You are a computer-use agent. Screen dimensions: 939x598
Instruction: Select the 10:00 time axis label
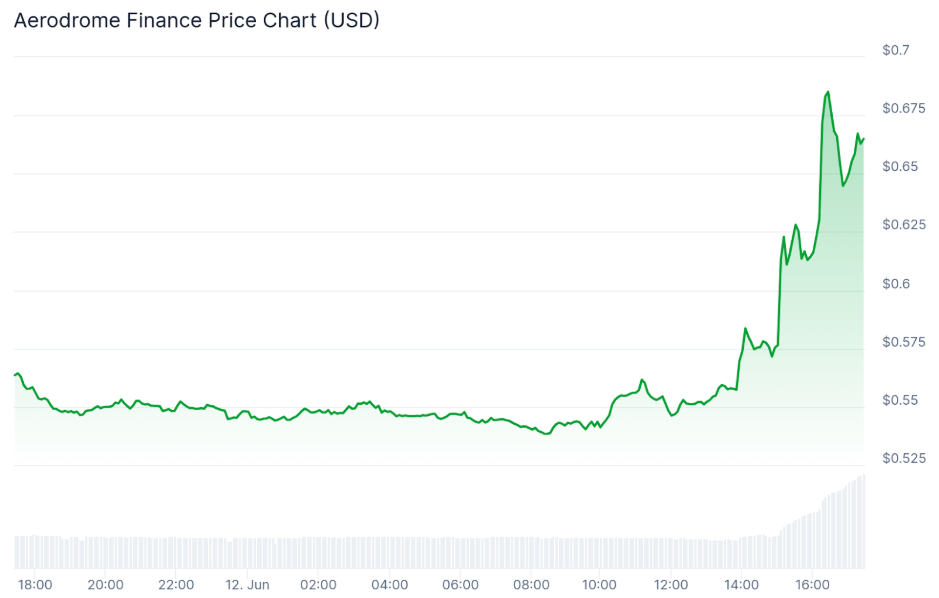(601, 585)
